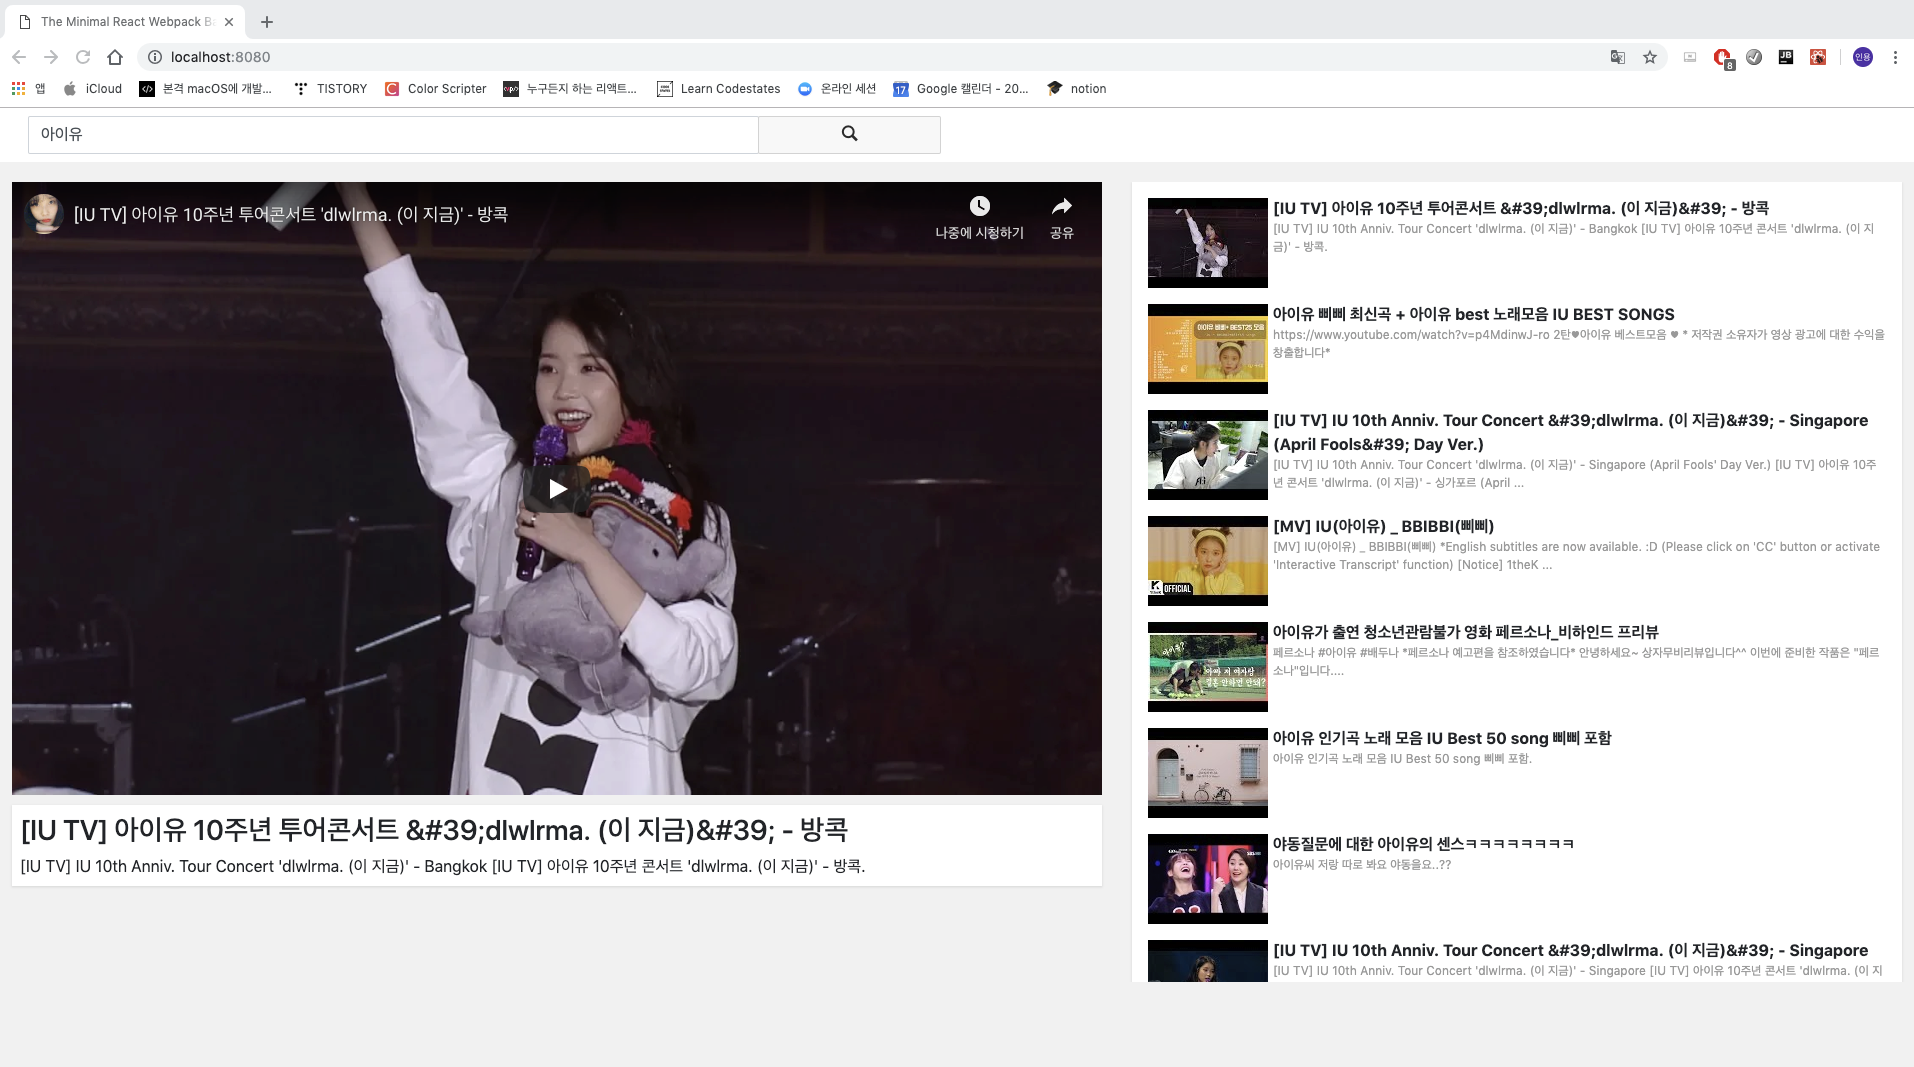Bookmark this page with star icon
The height and width of the screenshot is (1067, 1914).
[x=1650, y=57]
